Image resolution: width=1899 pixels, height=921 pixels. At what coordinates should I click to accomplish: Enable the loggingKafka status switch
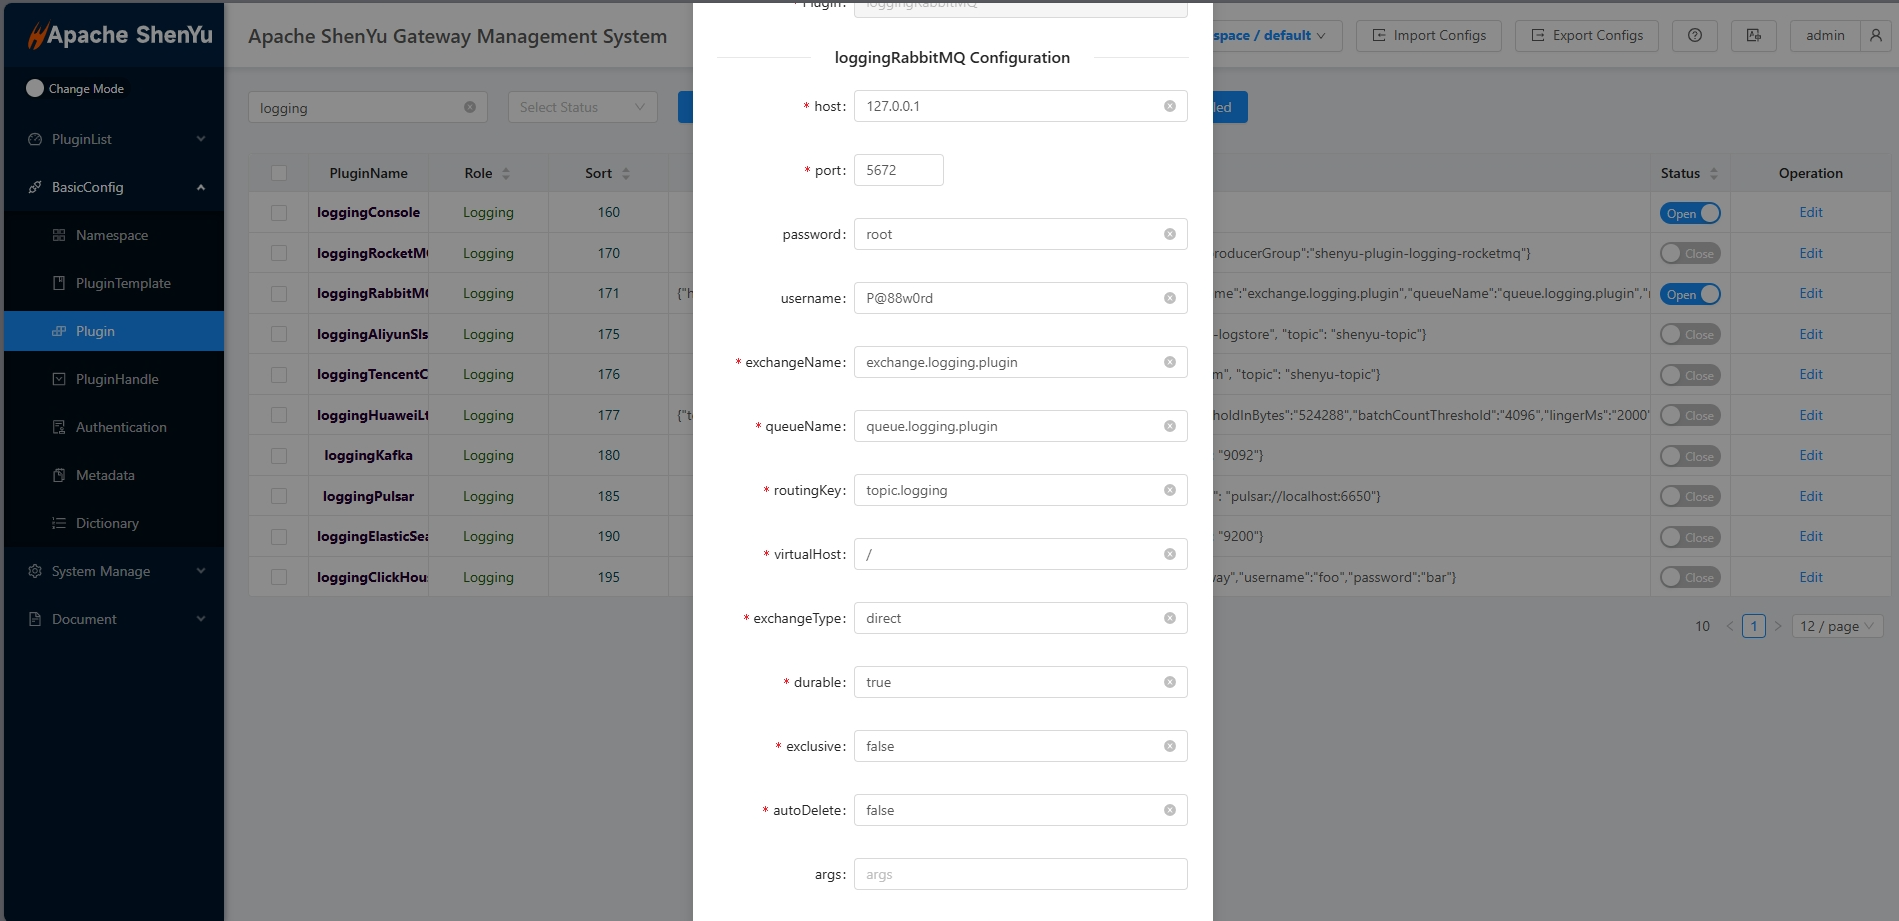pos(1690,456)
